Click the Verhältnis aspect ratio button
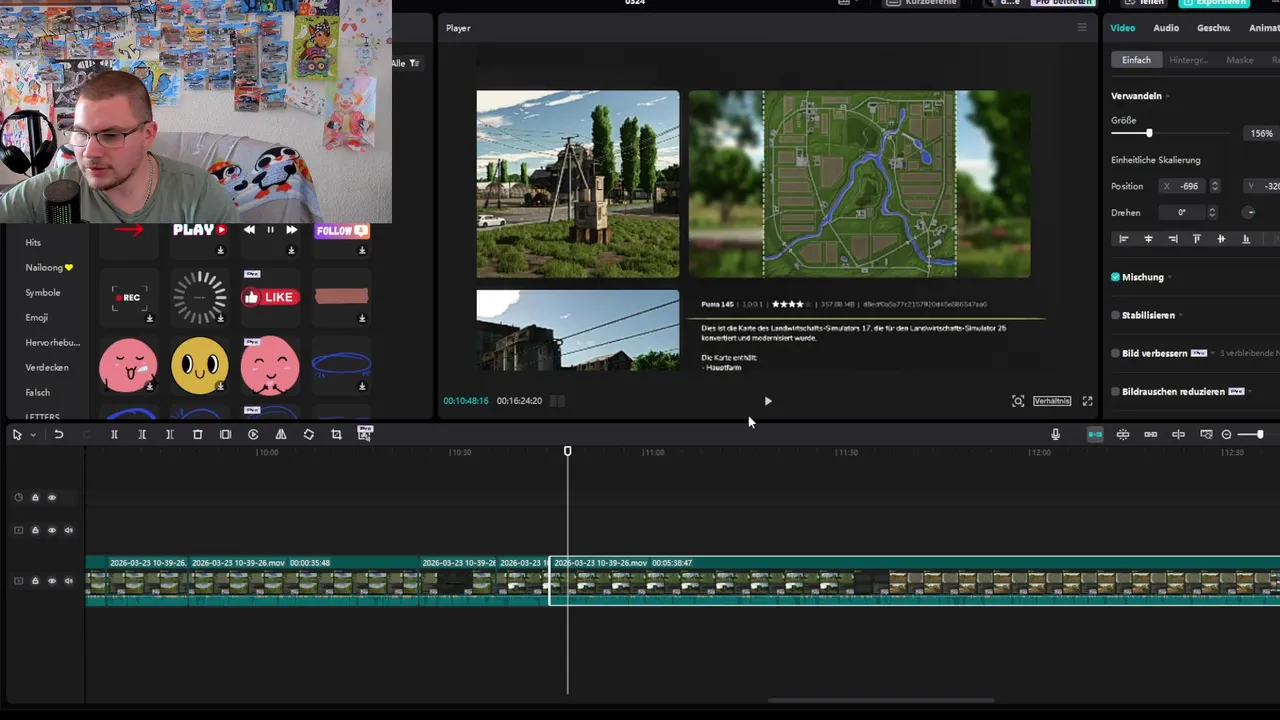The image size is (1280, 720). click(1052, 401)
